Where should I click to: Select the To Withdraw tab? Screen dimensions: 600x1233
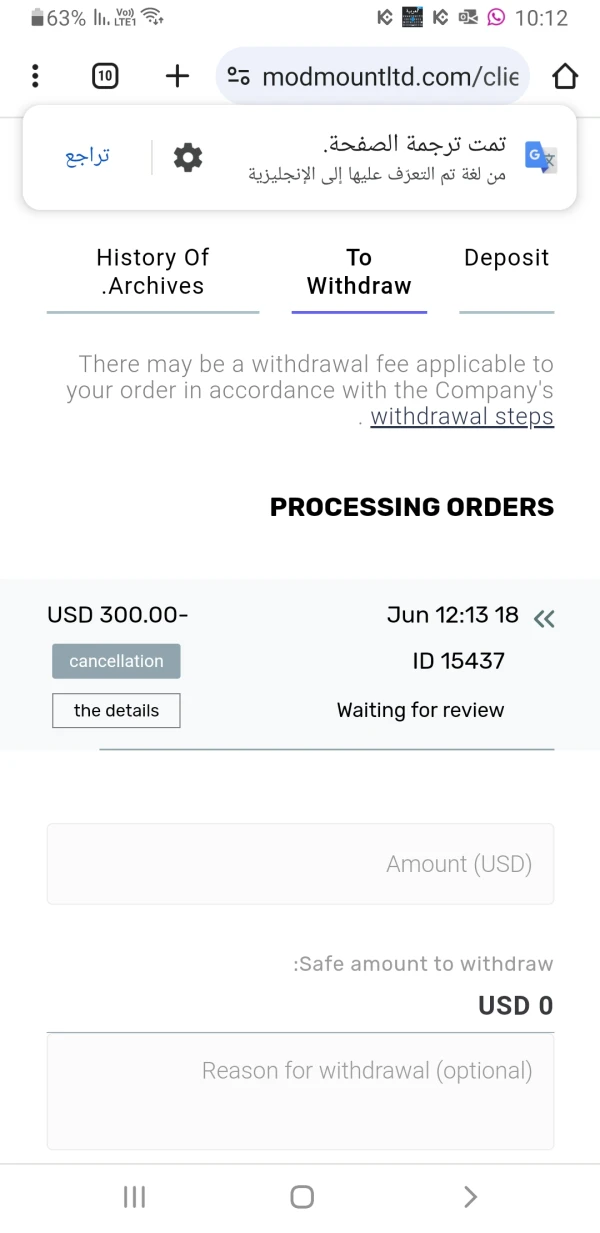pos(359,272)
